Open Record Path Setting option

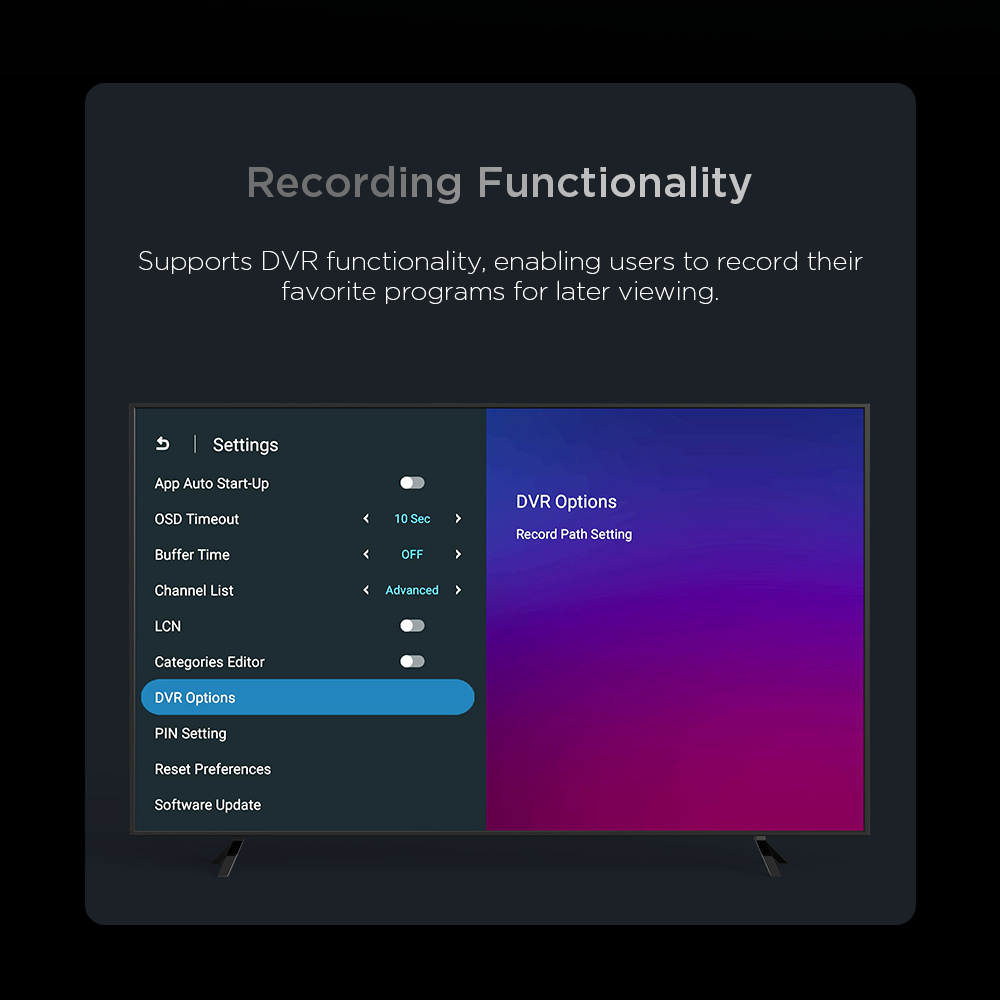tap(573, 534)
